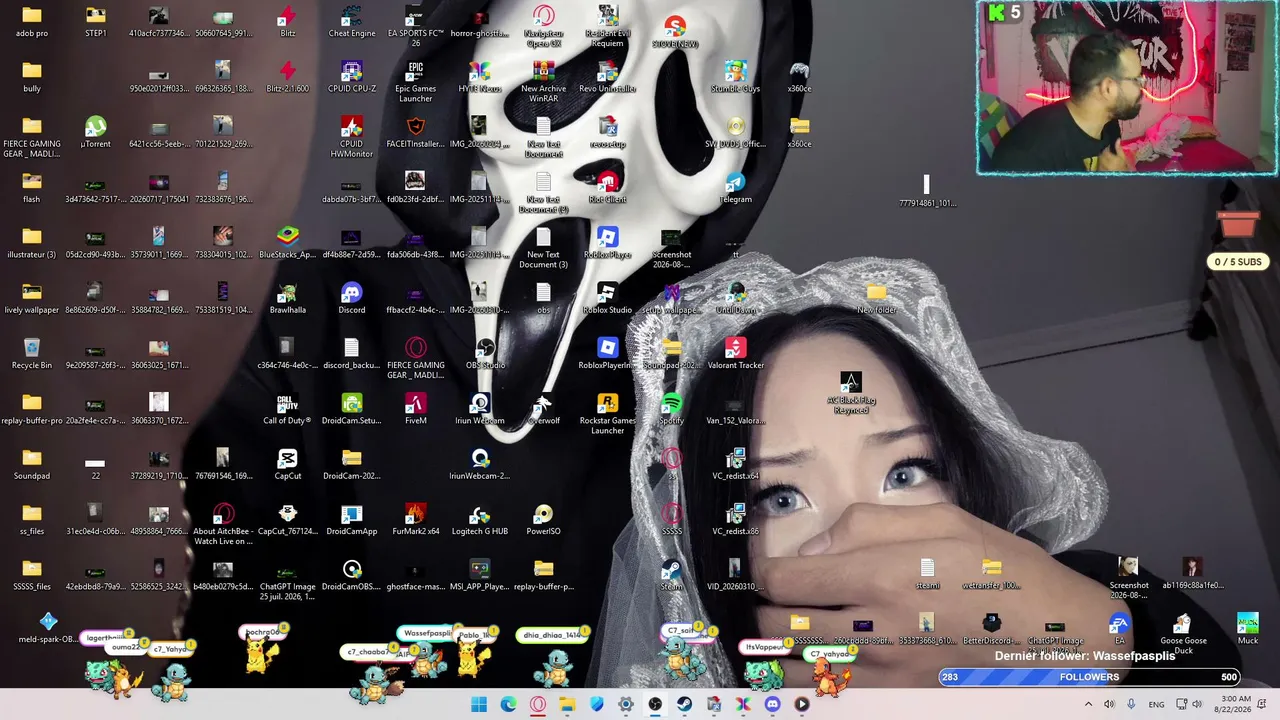Image resolution: width=1280 pixels, height=720 pixels.
Task: Select the PowerISO desktop icon
Action: click(x=544, y=519)
